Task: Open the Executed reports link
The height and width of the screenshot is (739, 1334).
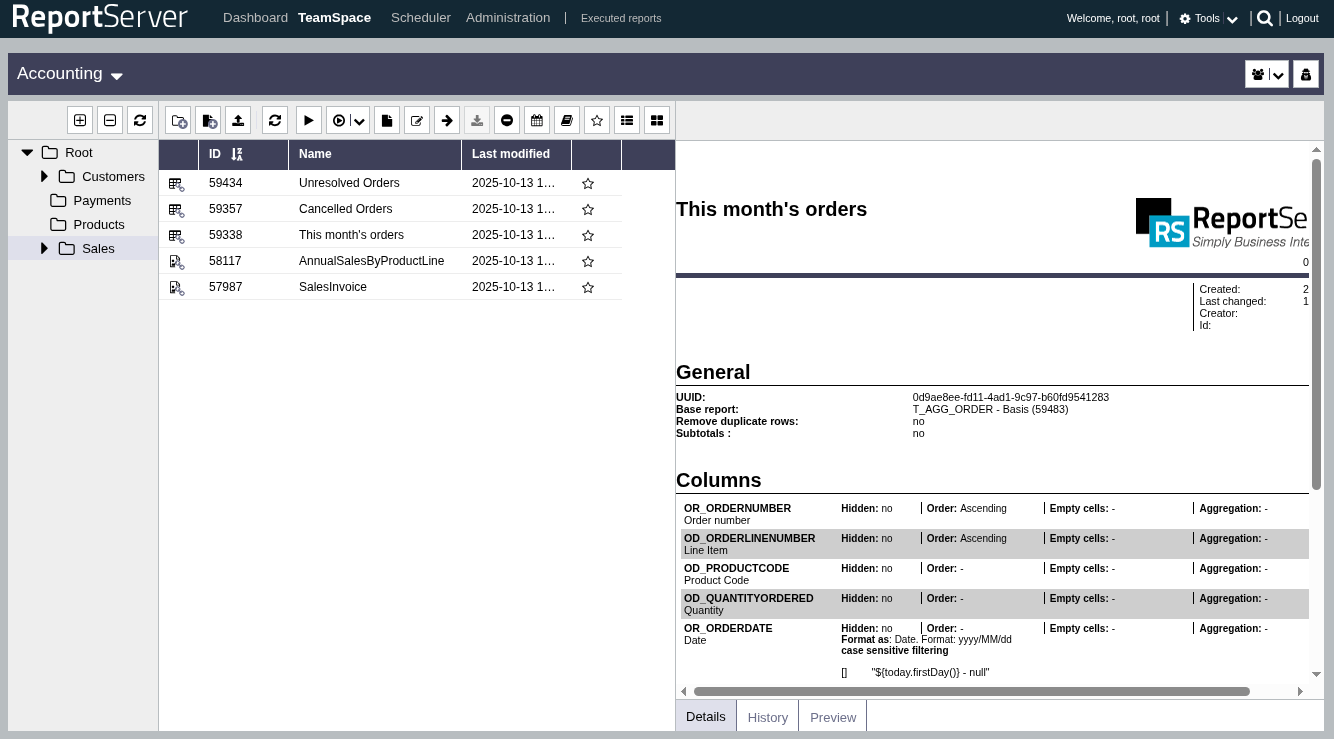Action: point(620,18)
